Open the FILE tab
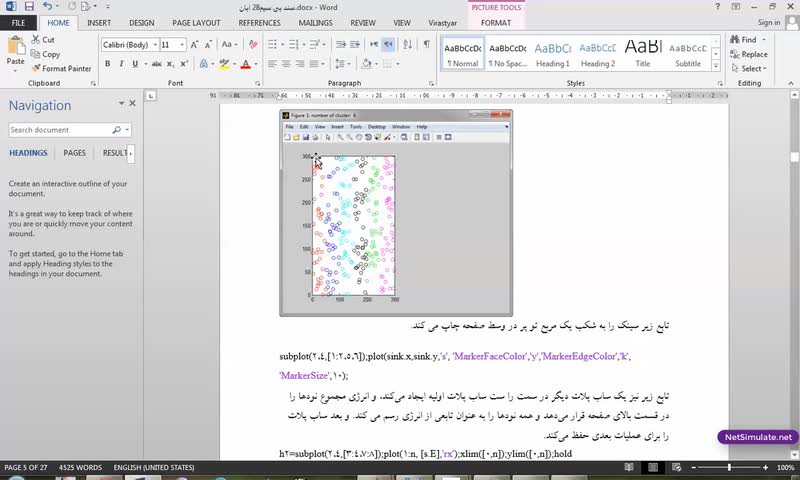 click(18, 23)
